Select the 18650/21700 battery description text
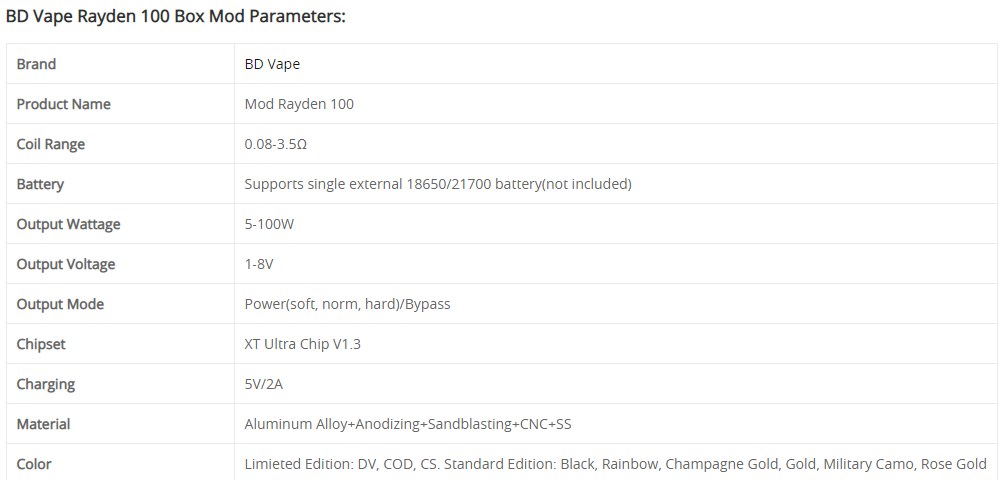 coord(438,184)
